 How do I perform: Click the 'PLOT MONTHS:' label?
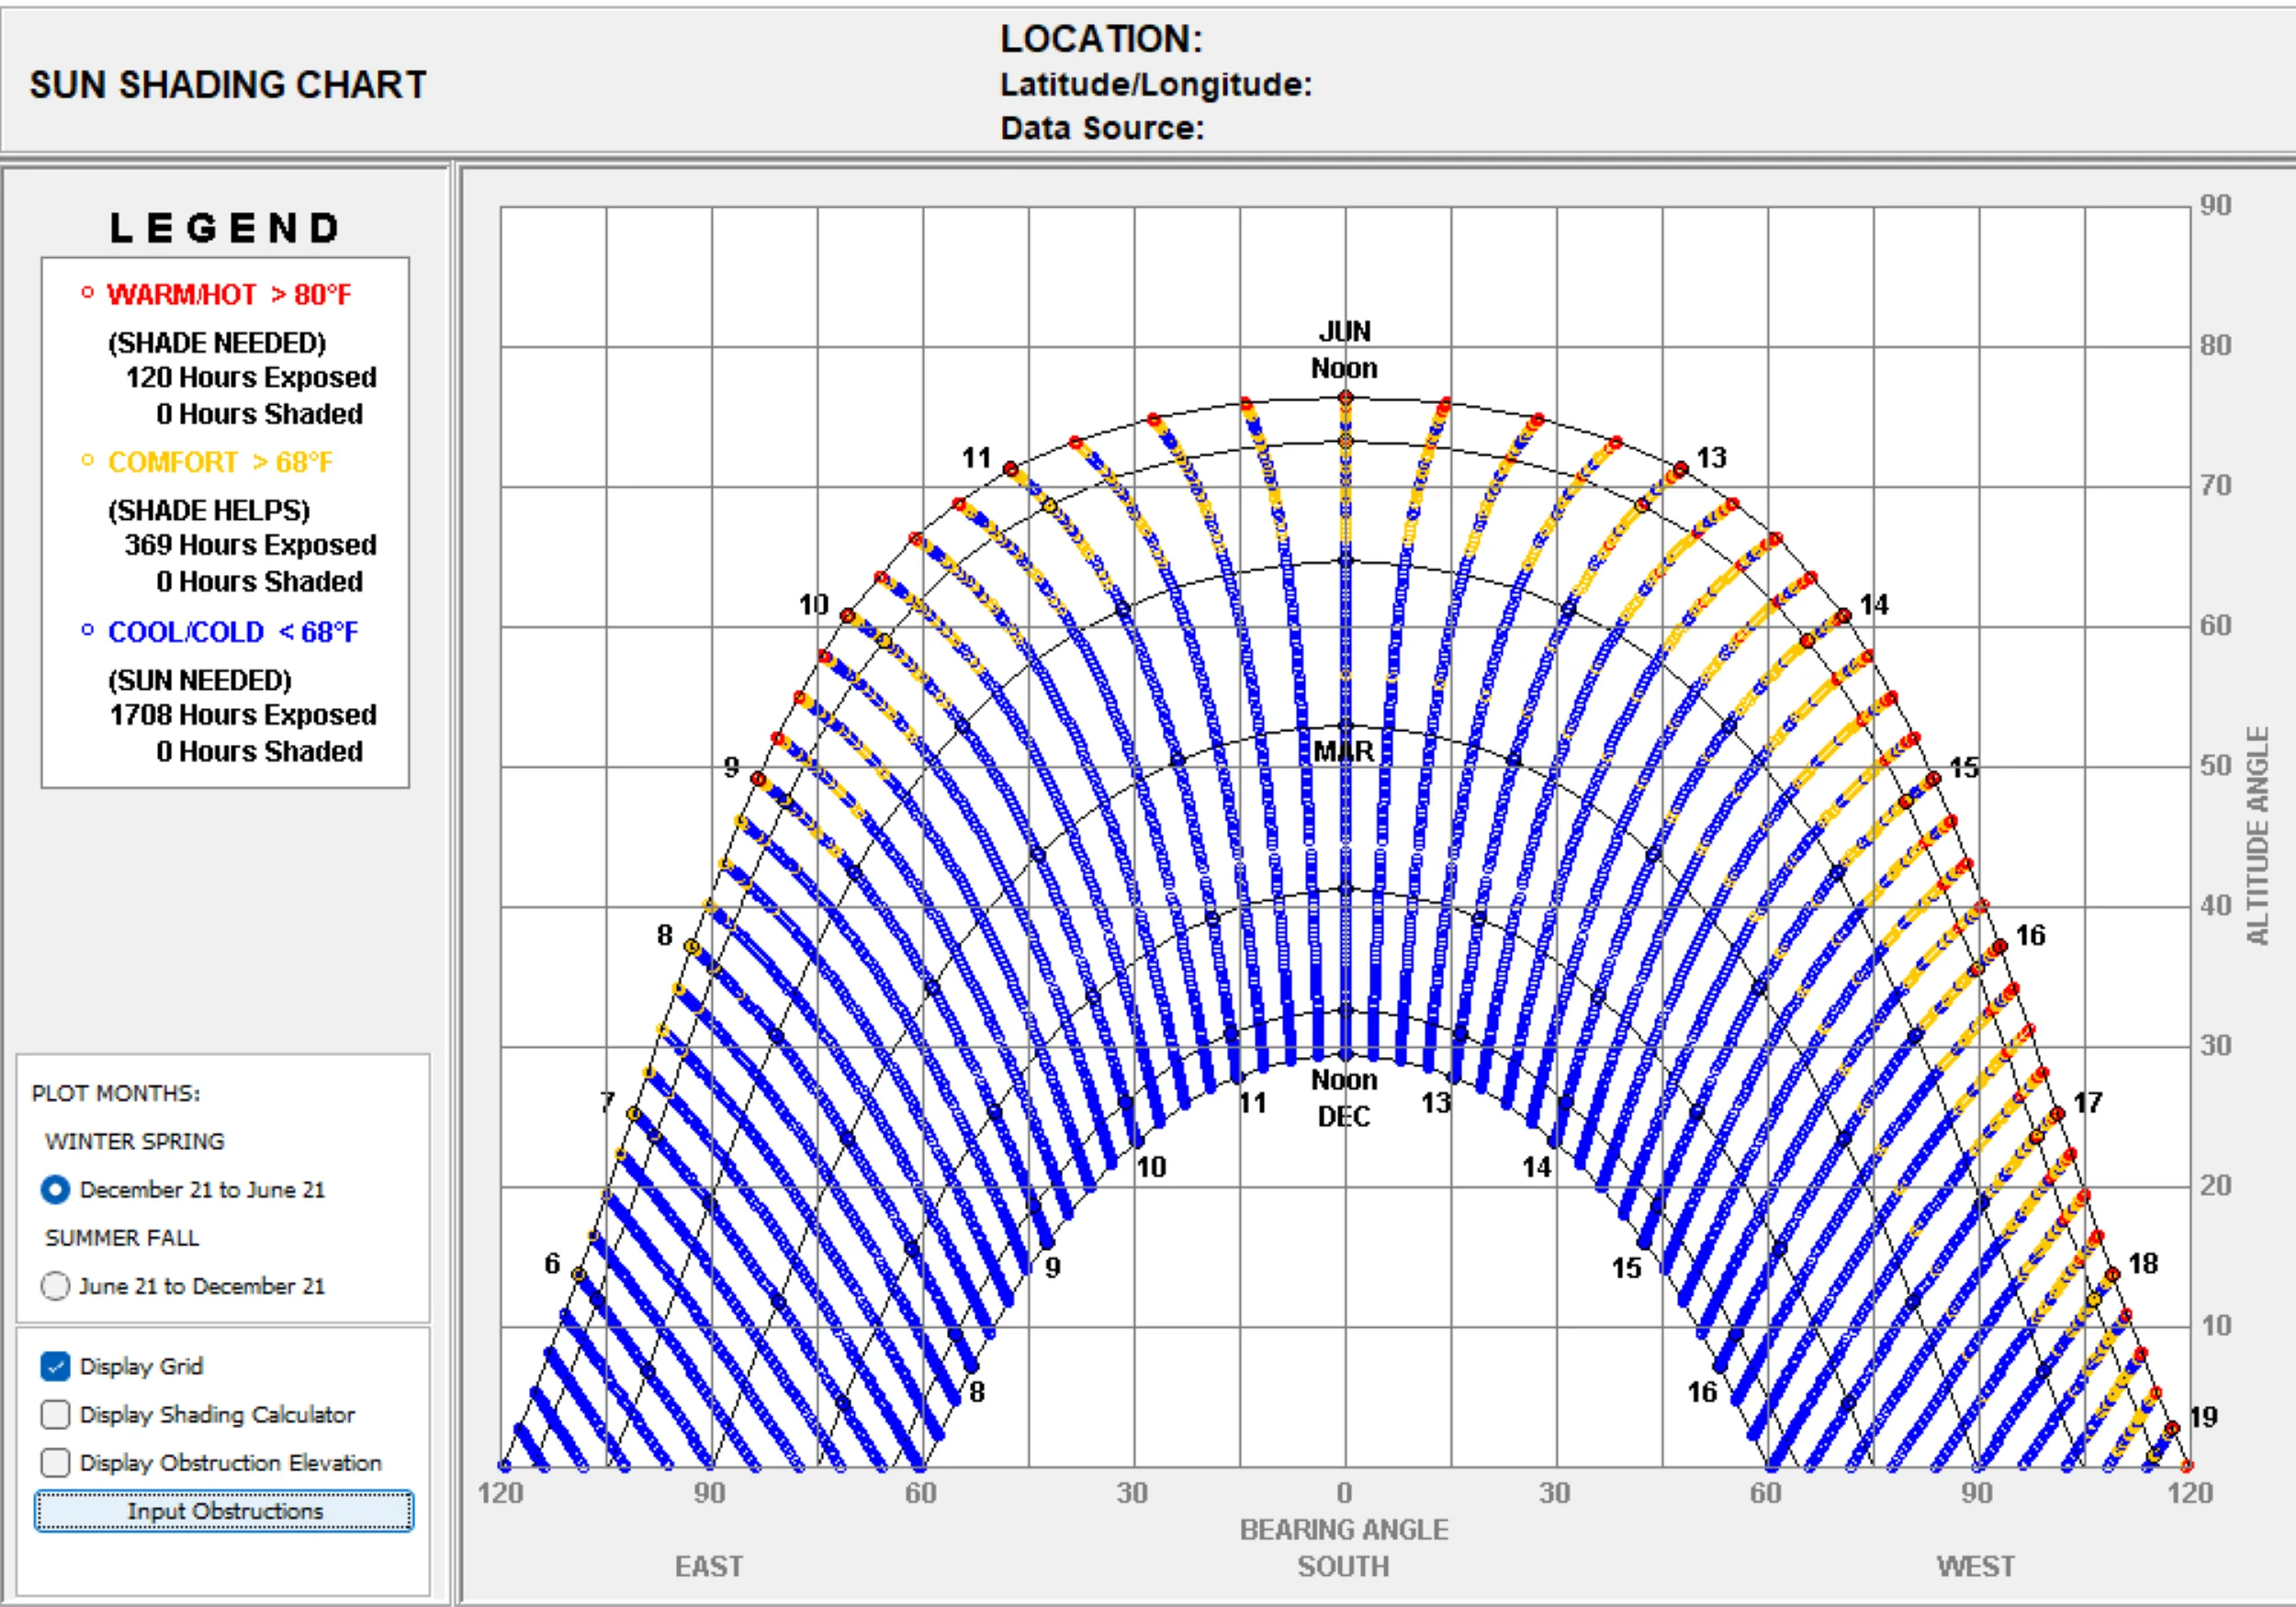116,1093
